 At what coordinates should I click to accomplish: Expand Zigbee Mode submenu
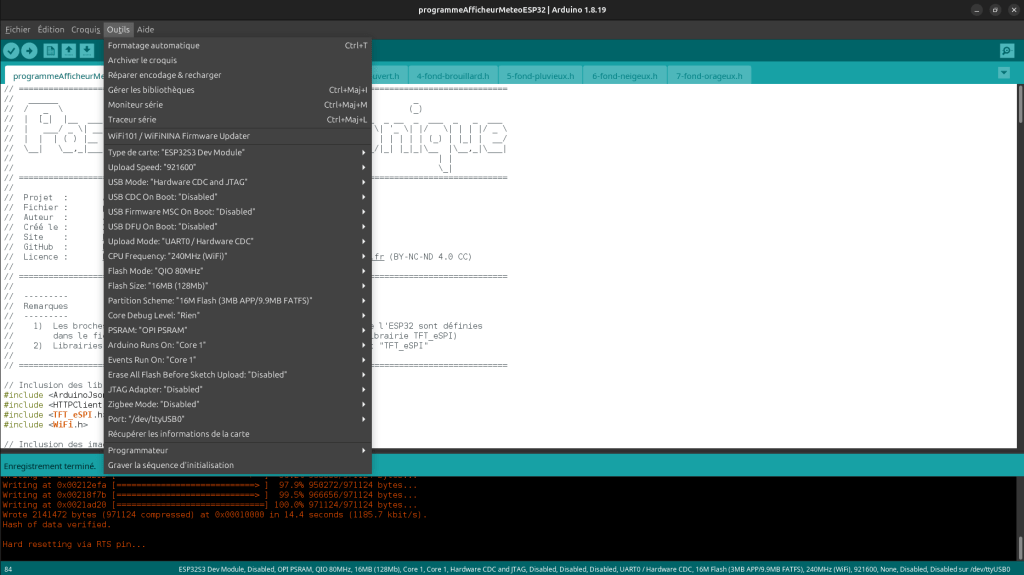coord(238,404)
